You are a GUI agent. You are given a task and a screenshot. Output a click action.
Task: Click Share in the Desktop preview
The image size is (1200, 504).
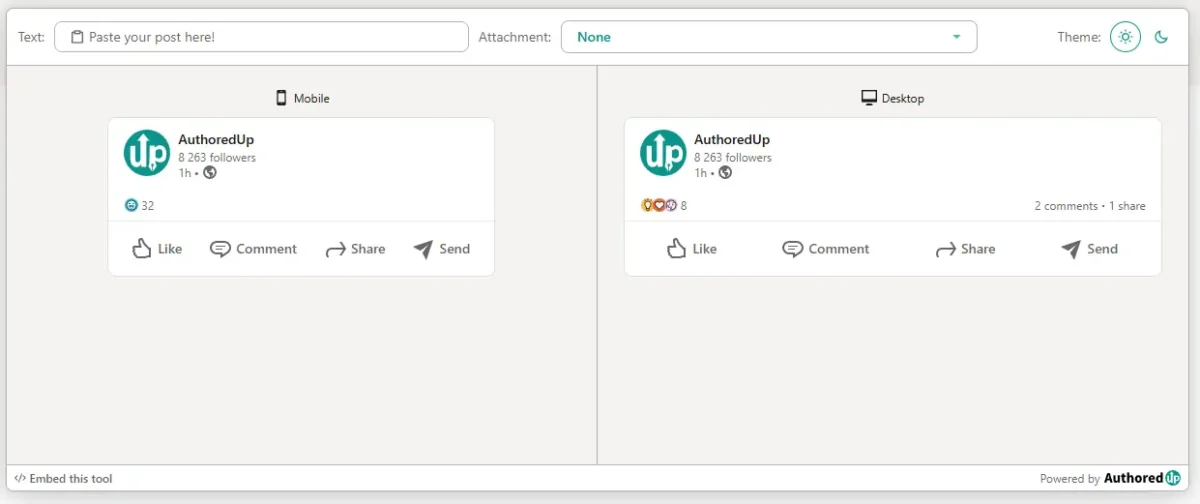[965, 249]
